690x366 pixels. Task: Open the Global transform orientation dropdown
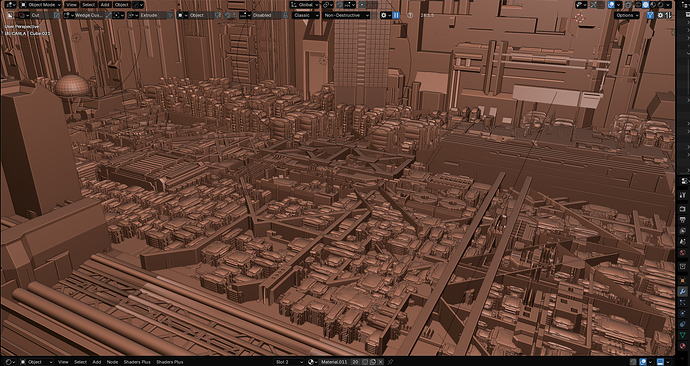[305, 5]
